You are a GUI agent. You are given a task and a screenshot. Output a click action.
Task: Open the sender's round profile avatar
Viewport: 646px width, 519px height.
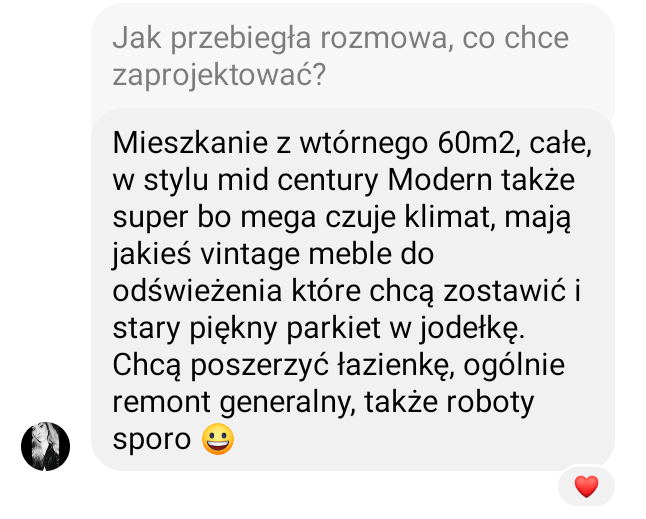click(45, 446)
